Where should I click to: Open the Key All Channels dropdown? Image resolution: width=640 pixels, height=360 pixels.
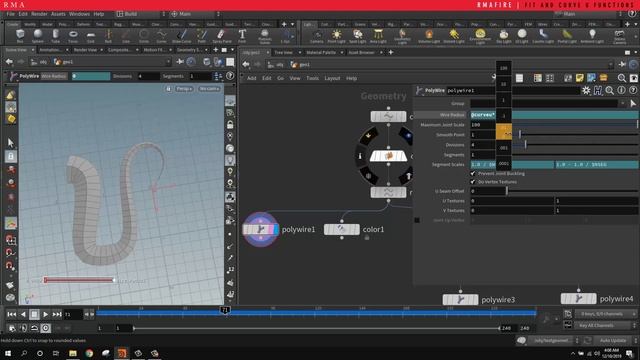pyautogui.click(x=605, y=325)
